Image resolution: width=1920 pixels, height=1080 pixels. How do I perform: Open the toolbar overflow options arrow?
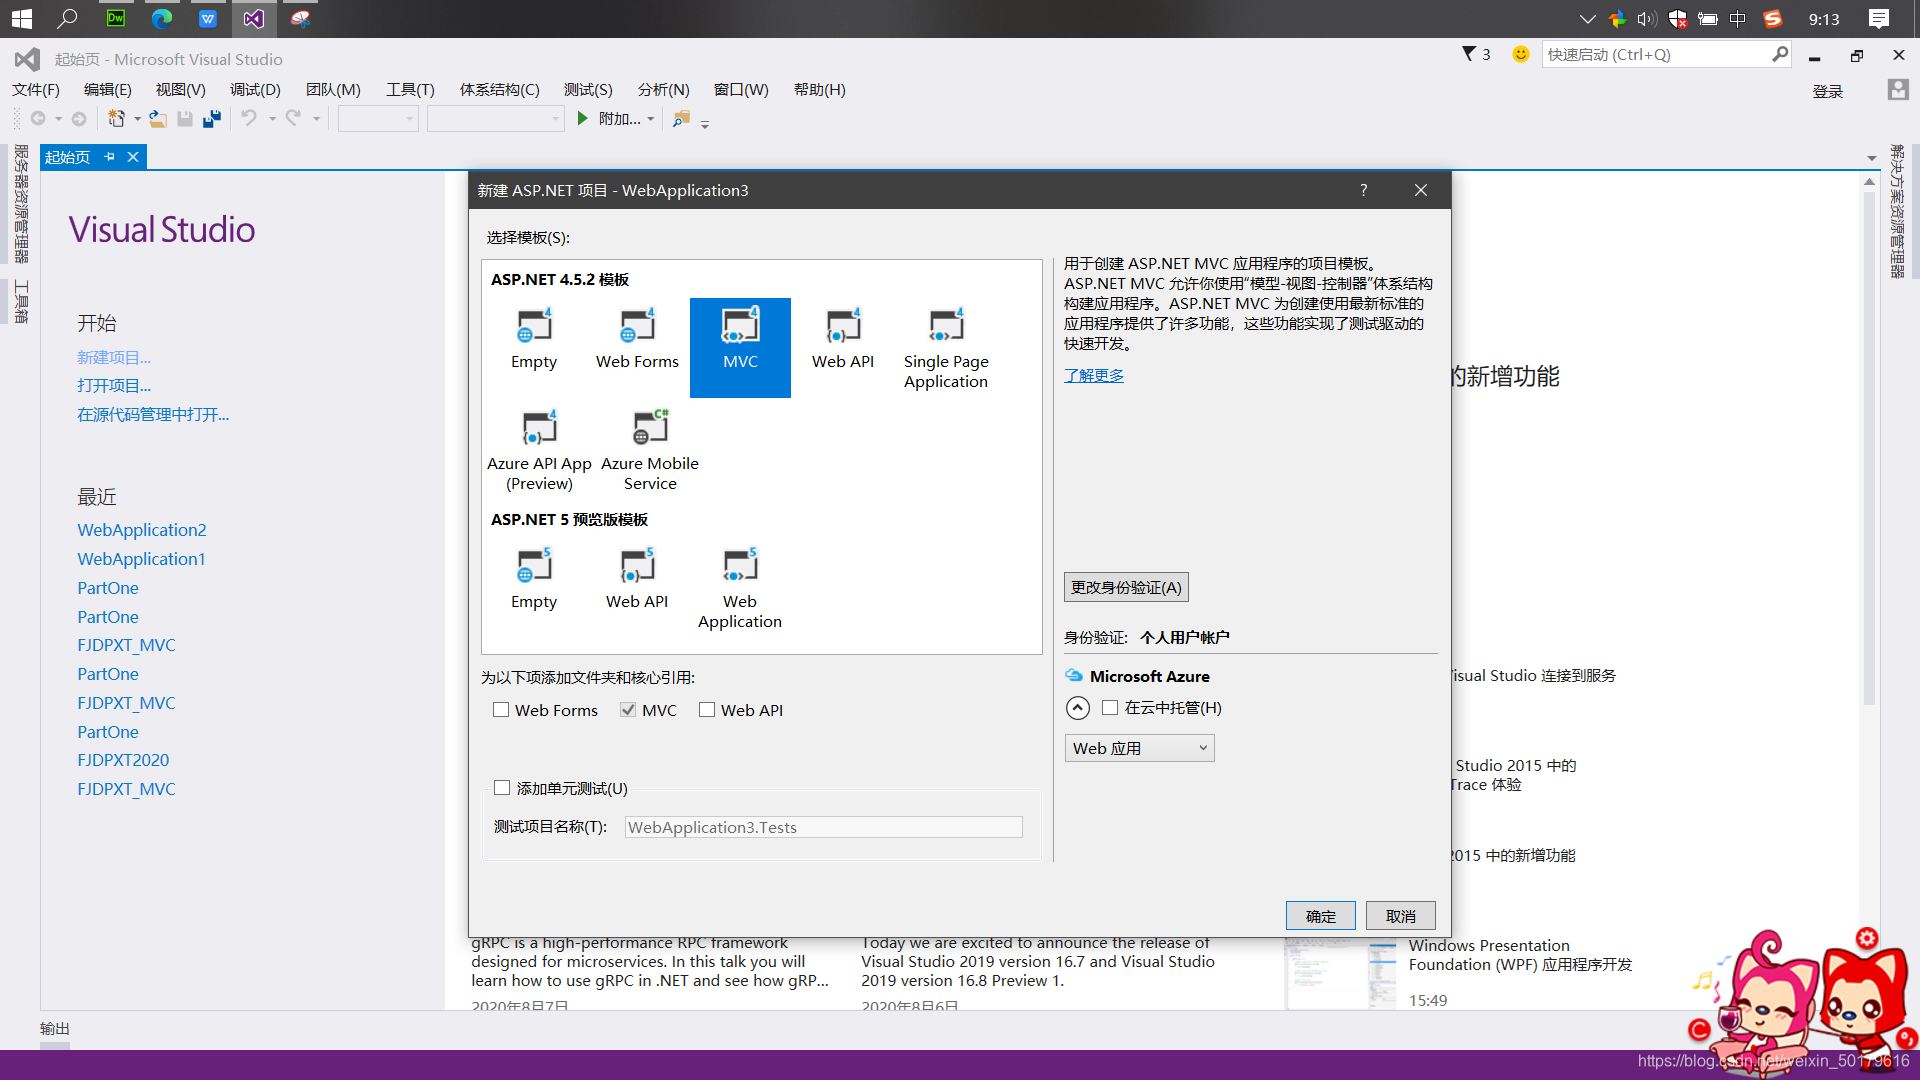tap(705, 124)
